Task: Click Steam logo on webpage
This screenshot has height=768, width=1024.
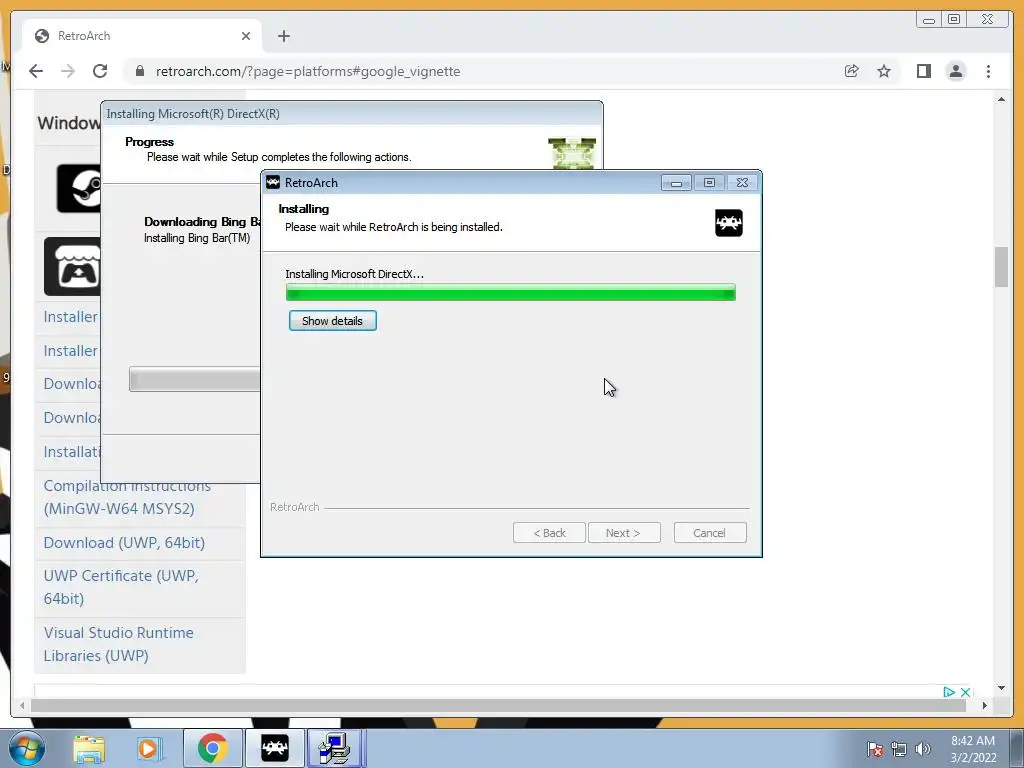Action: tap(79, 189)
